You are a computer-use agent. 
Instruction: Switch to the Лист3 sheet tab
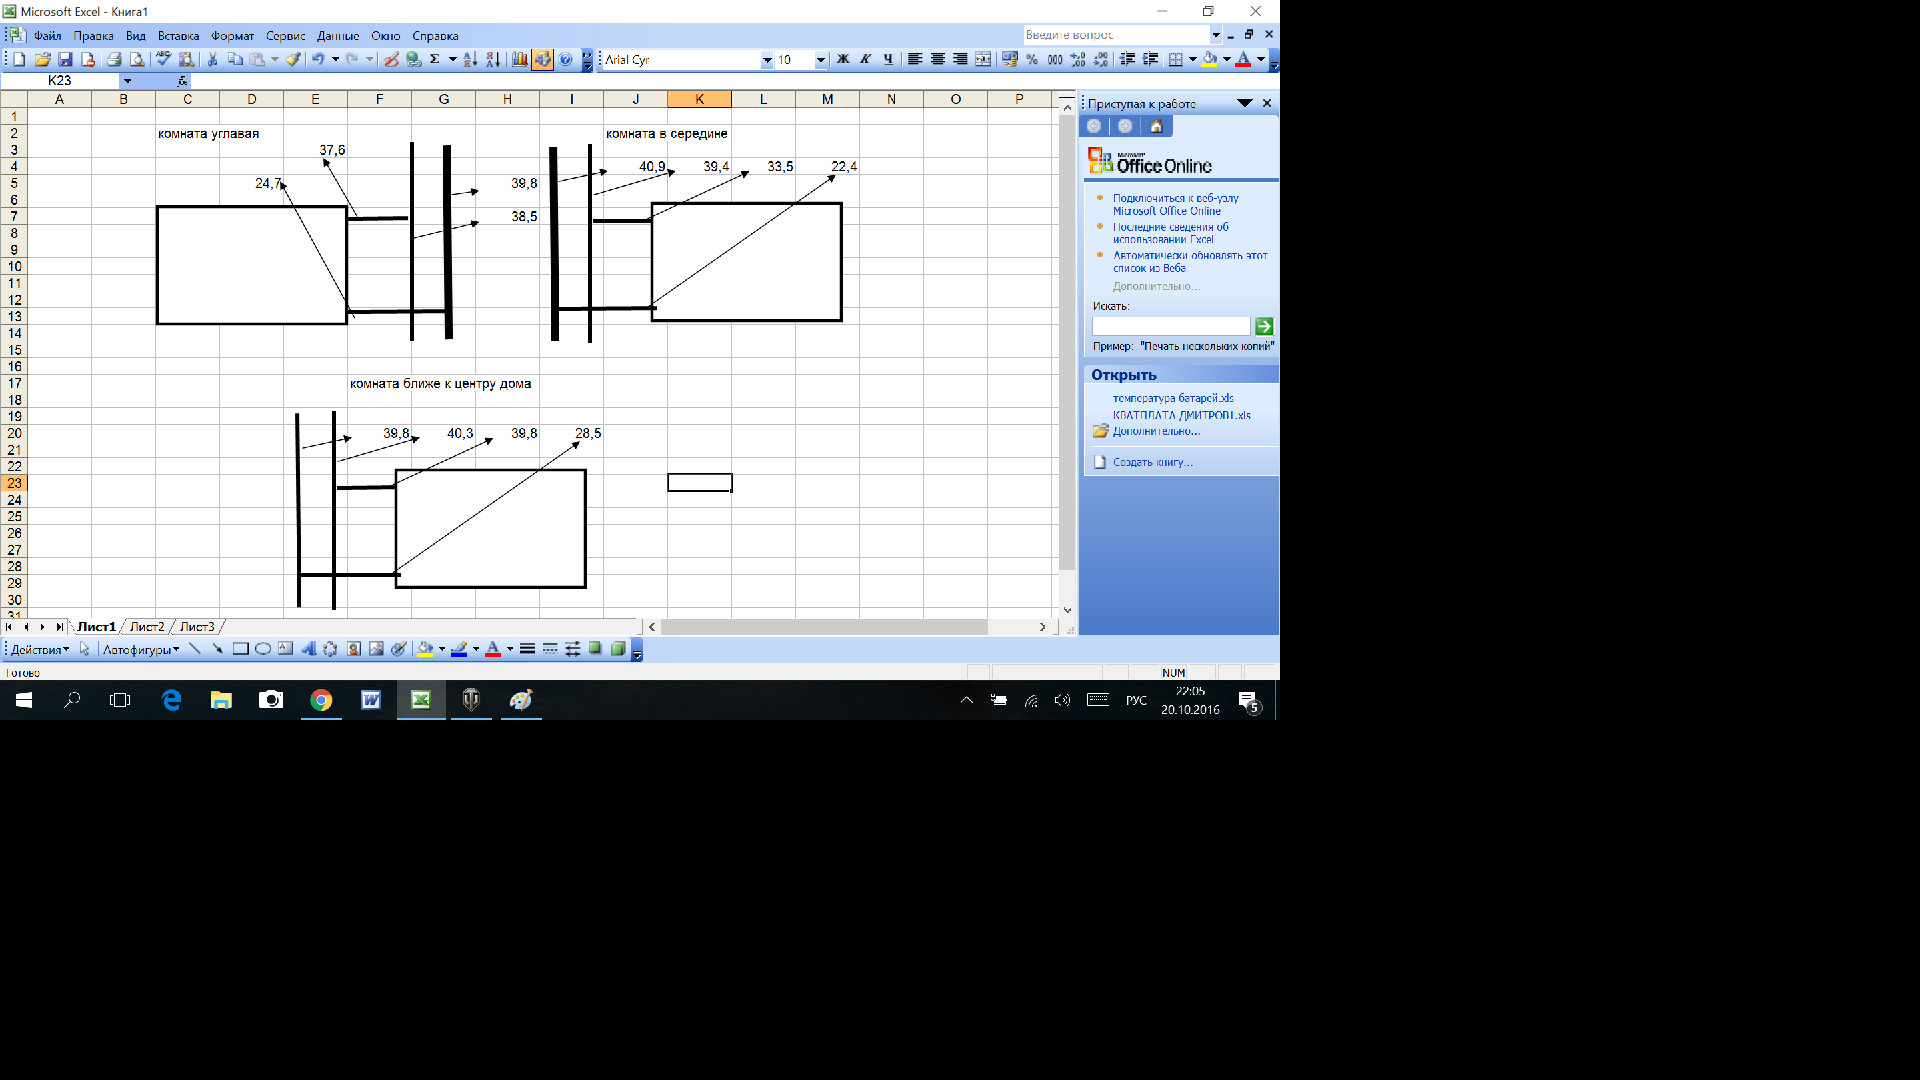pos(197,627)
